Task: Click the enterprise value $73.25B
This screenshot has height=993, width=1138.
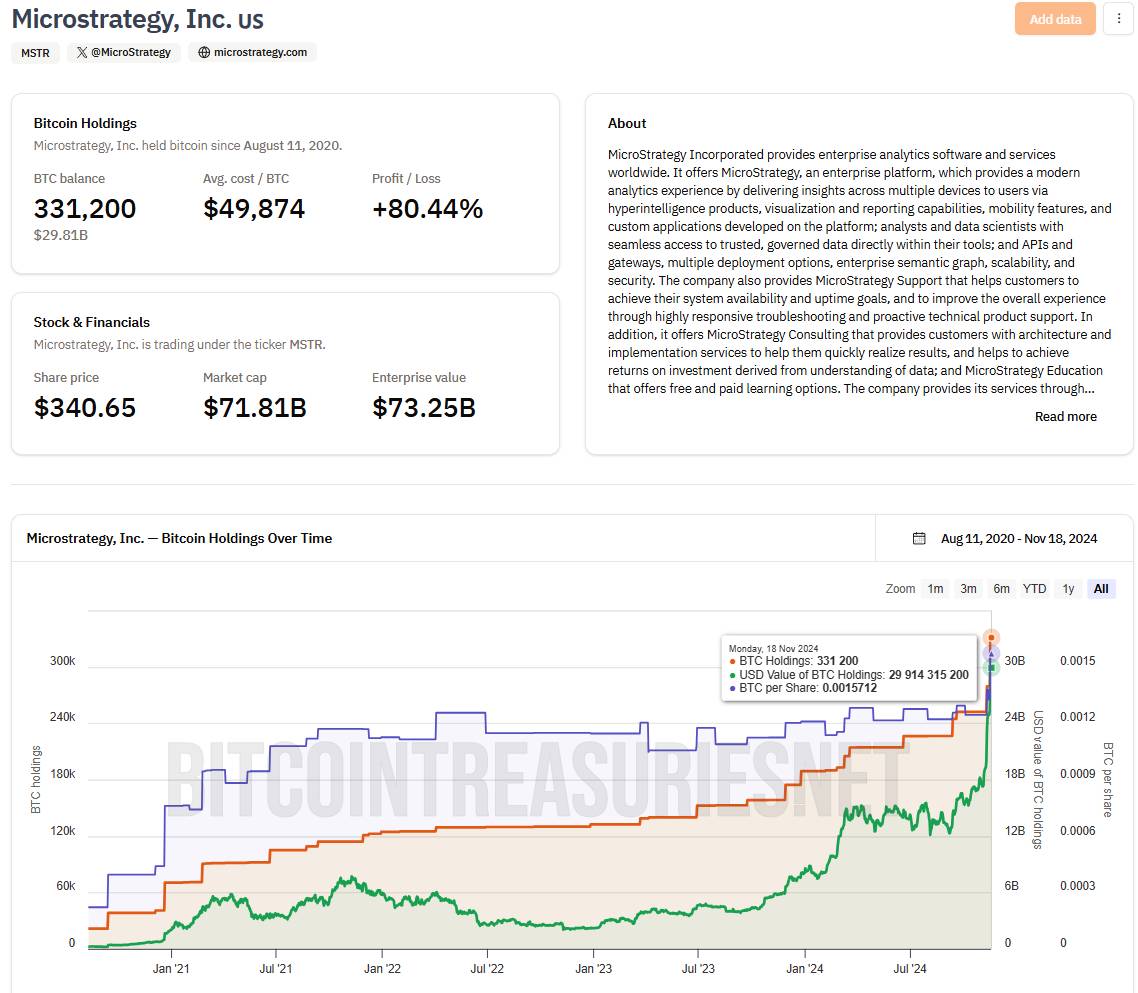Action: point(424,408)
